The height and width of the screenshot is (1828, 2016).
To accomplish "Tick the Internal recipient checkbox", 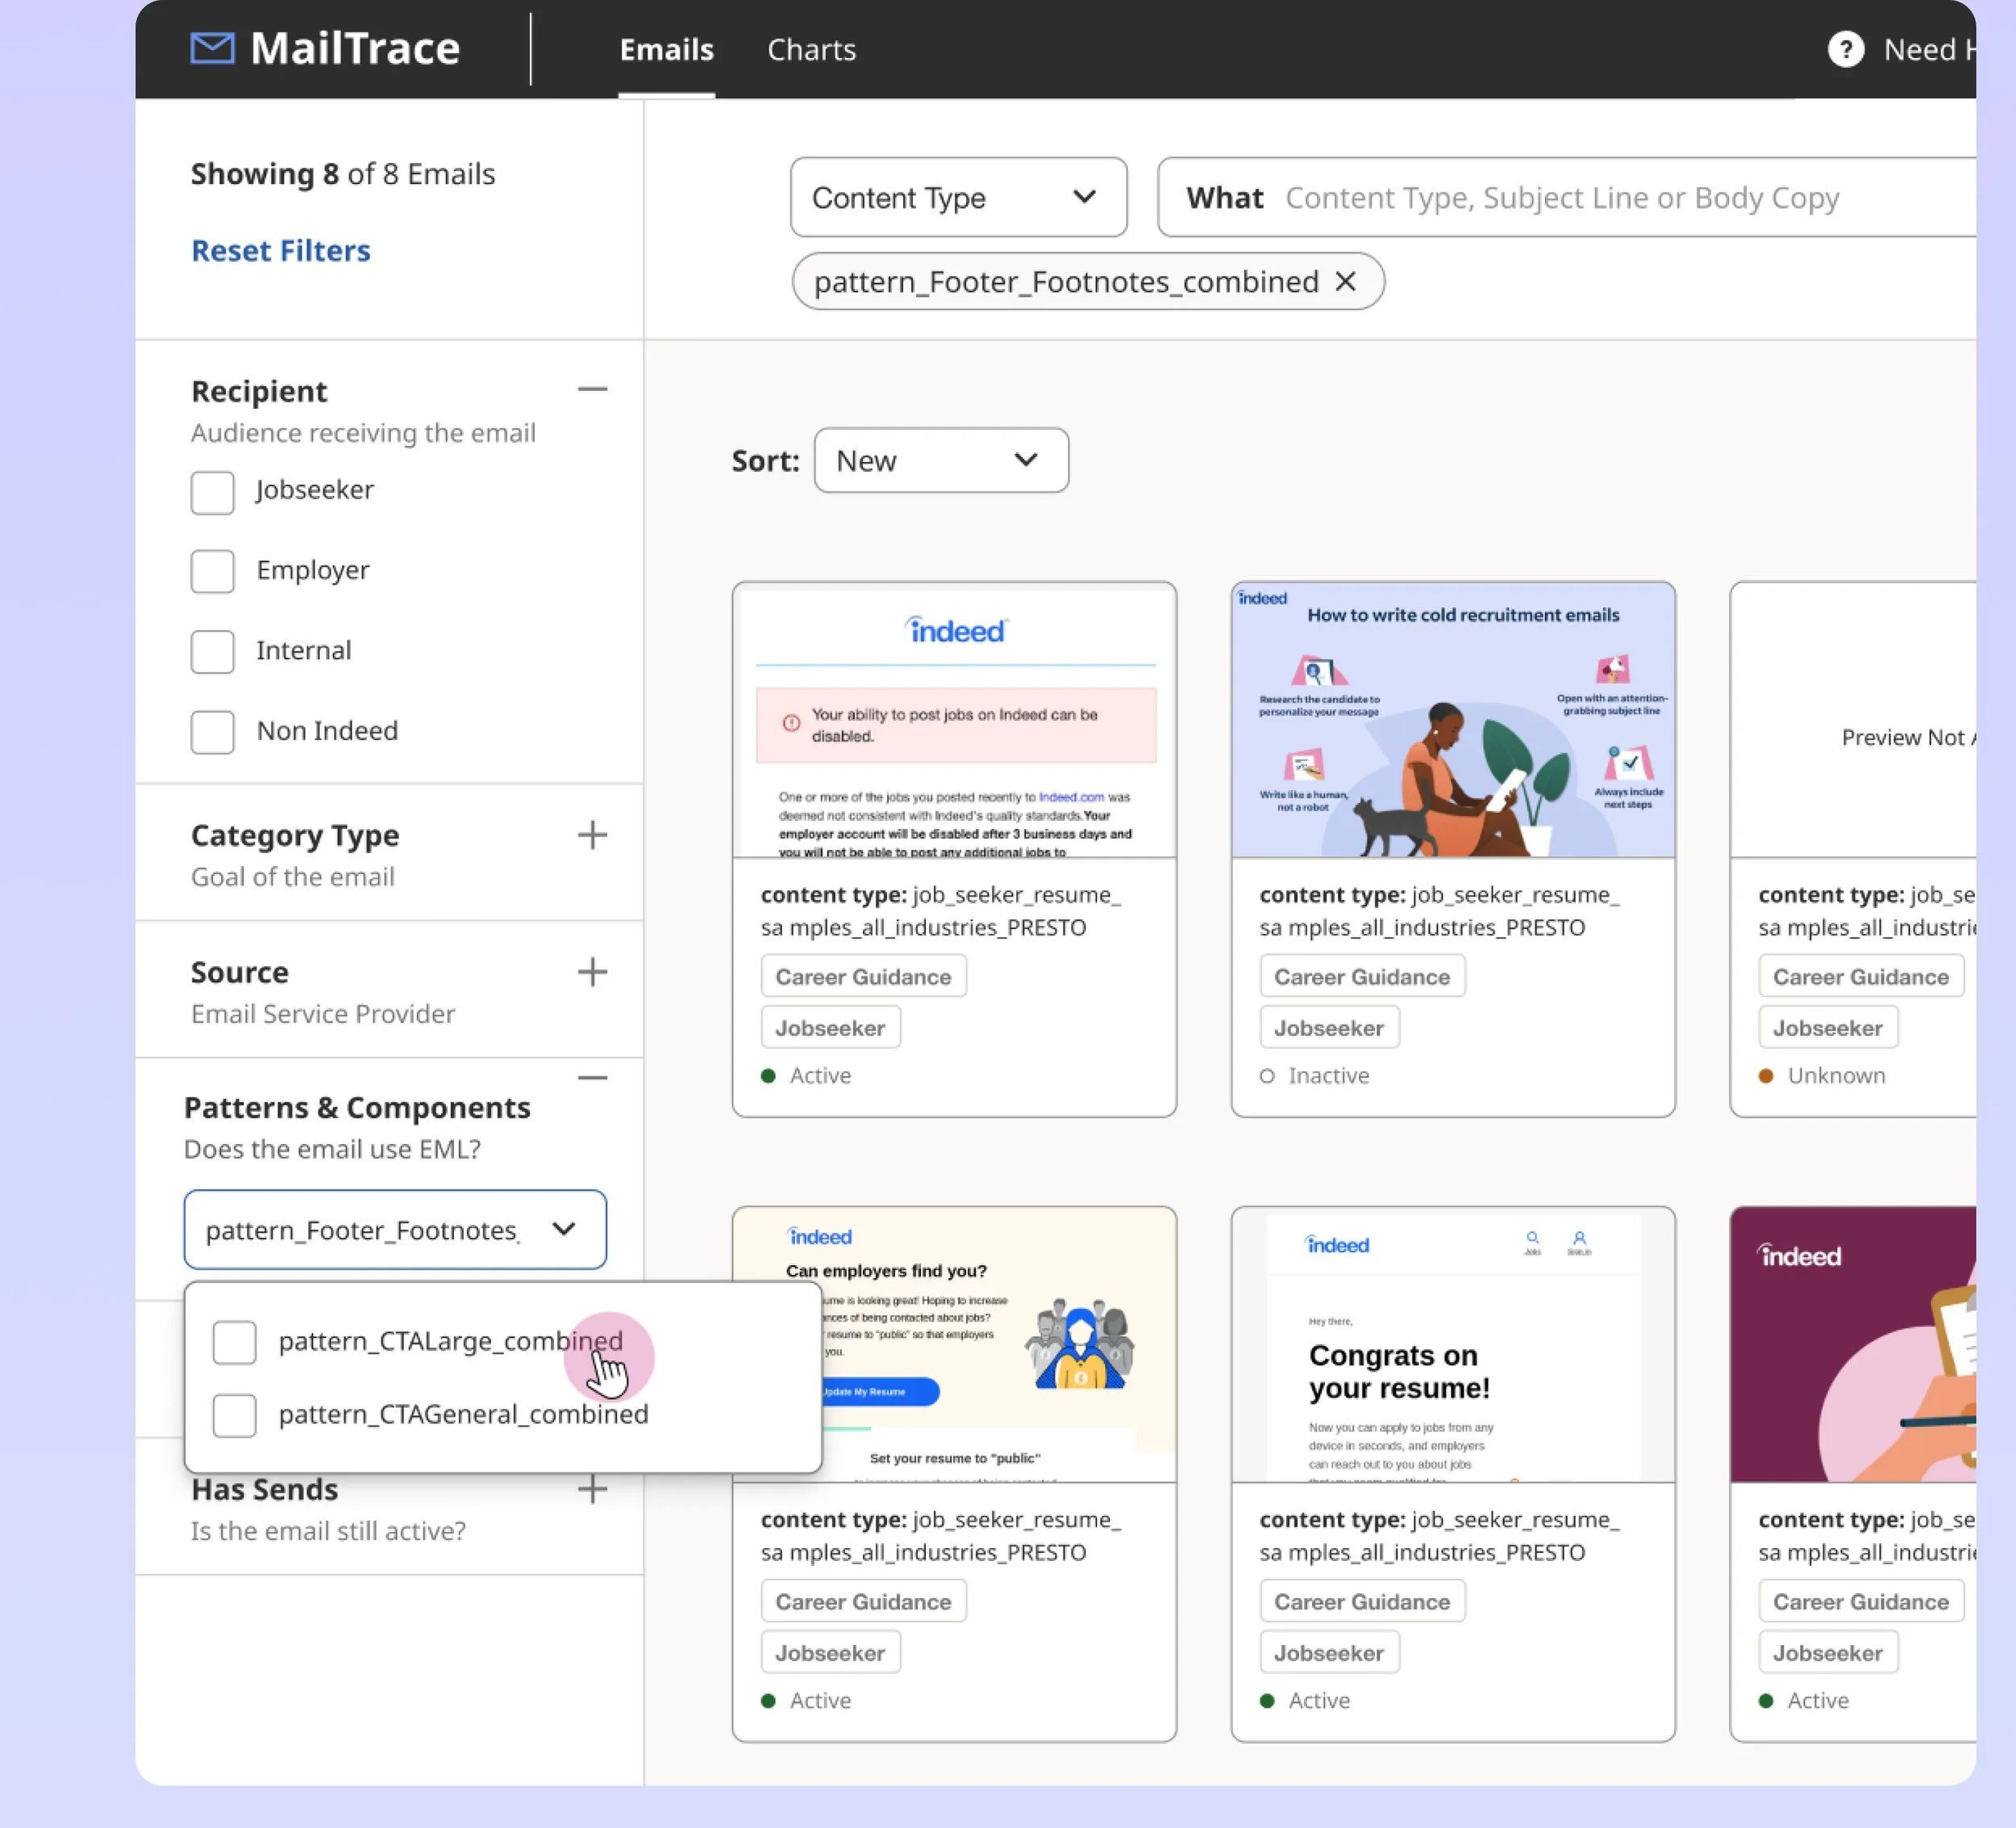I will click(212, 652).
